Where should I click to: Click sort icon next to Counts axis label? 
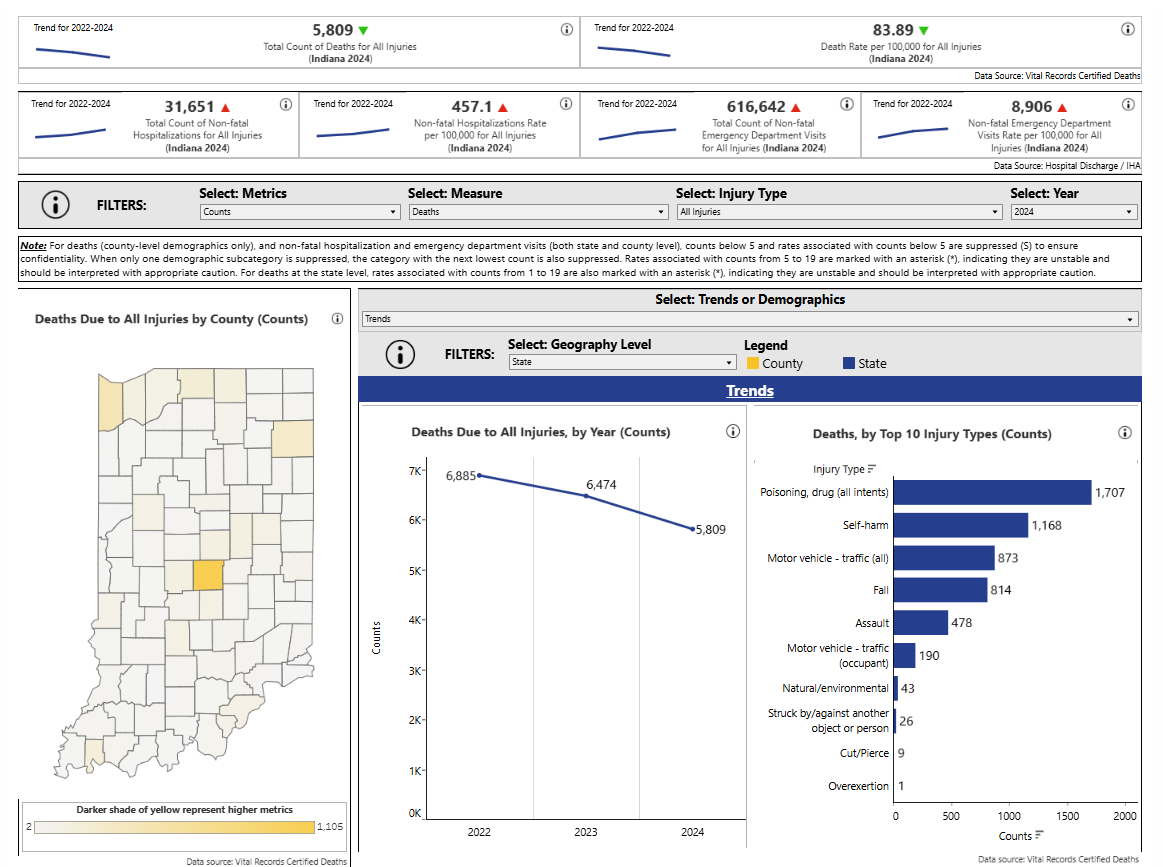click(1039, 835)
